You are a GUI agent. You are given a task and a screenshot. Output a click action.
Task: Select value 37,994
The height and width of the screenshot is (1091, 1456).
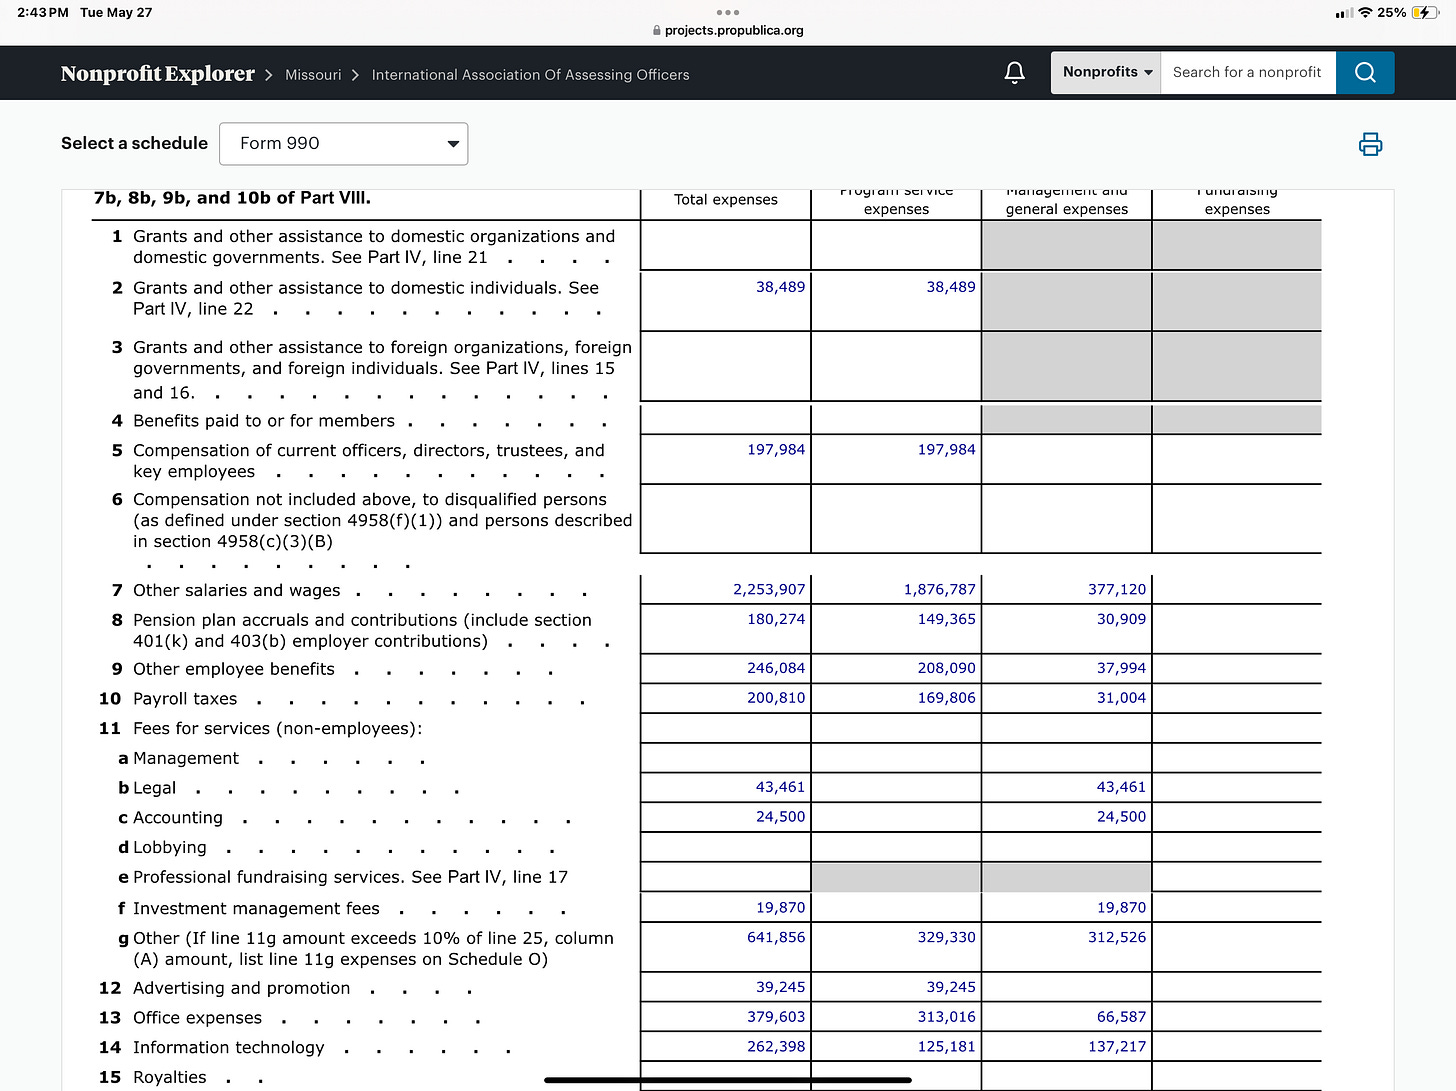[x=1121, y=669]
